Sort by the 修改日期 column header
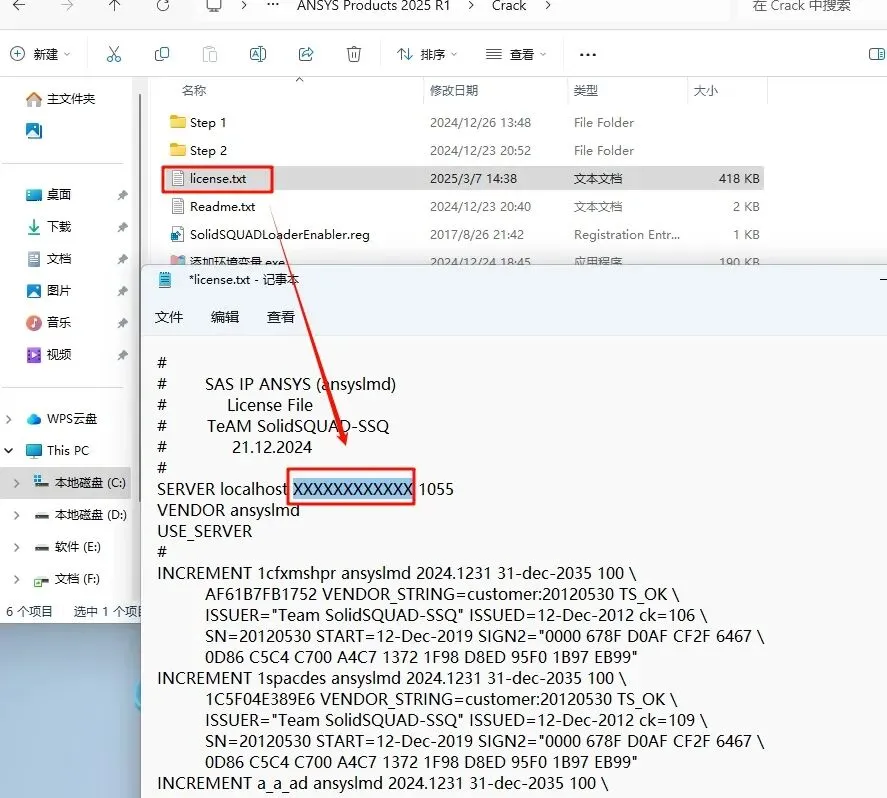Viewport: 887px width, 798px height. [454, 90]
